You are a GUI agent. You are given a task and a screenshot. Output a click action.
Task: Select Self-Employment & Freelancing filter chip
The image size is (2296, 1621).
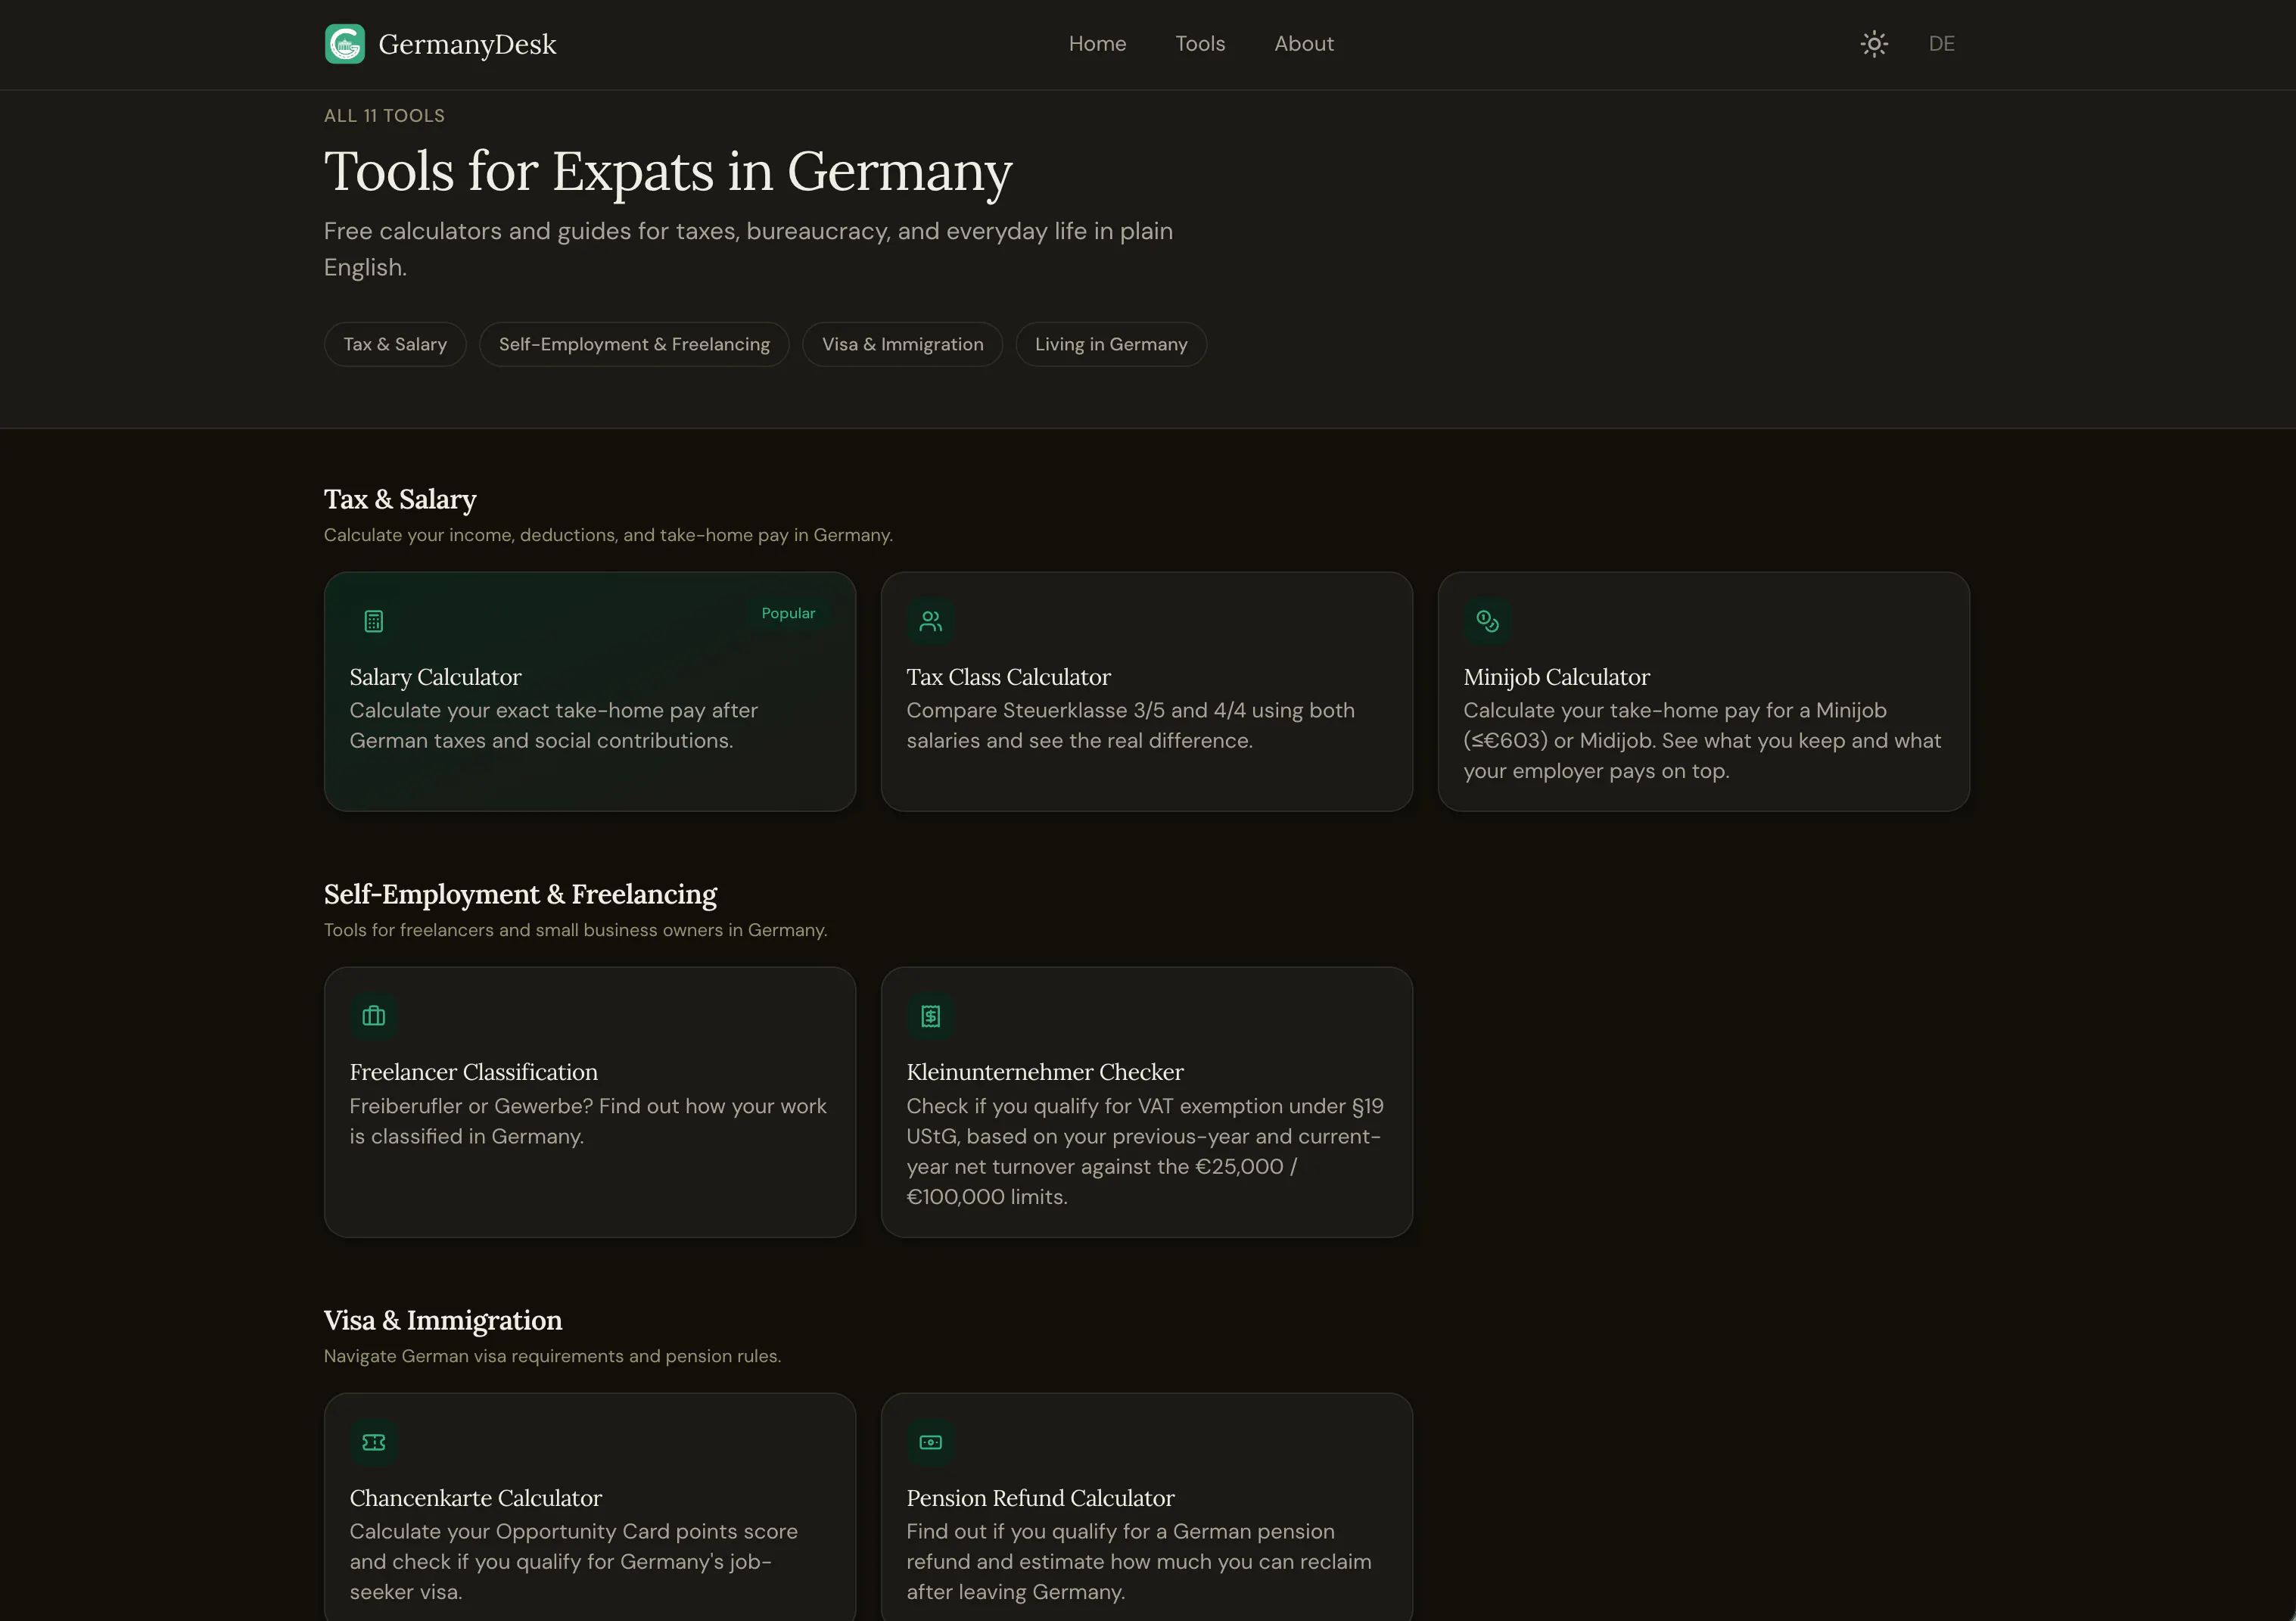pos(634,344)
